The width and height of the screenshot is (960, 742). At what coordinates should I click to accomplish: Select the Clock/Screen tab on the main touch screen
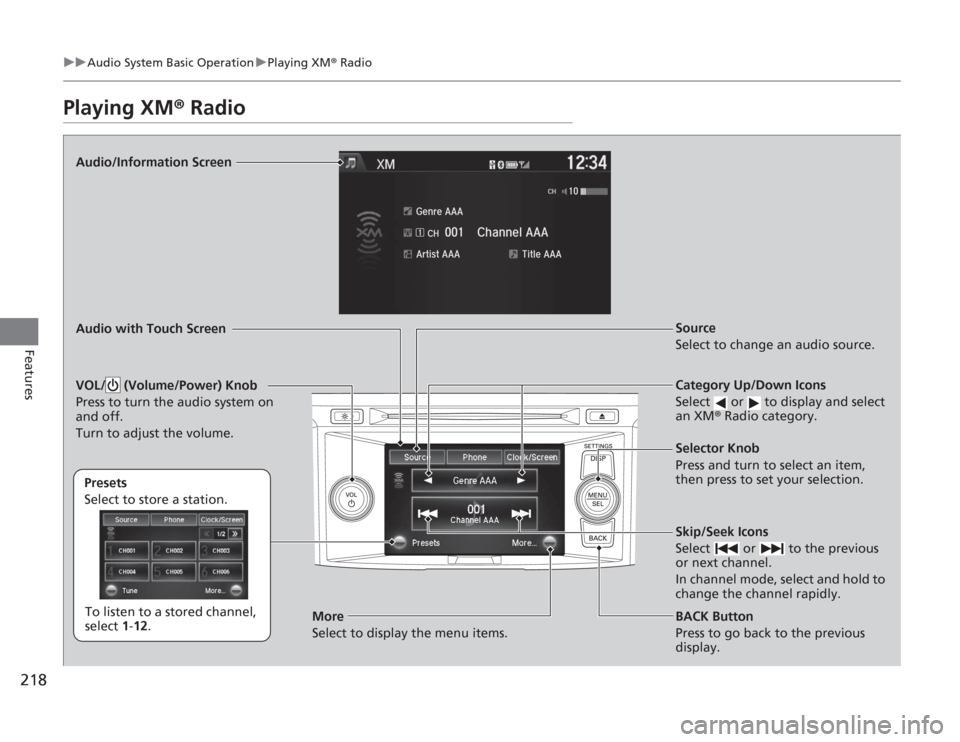click(x=531, y=457)
